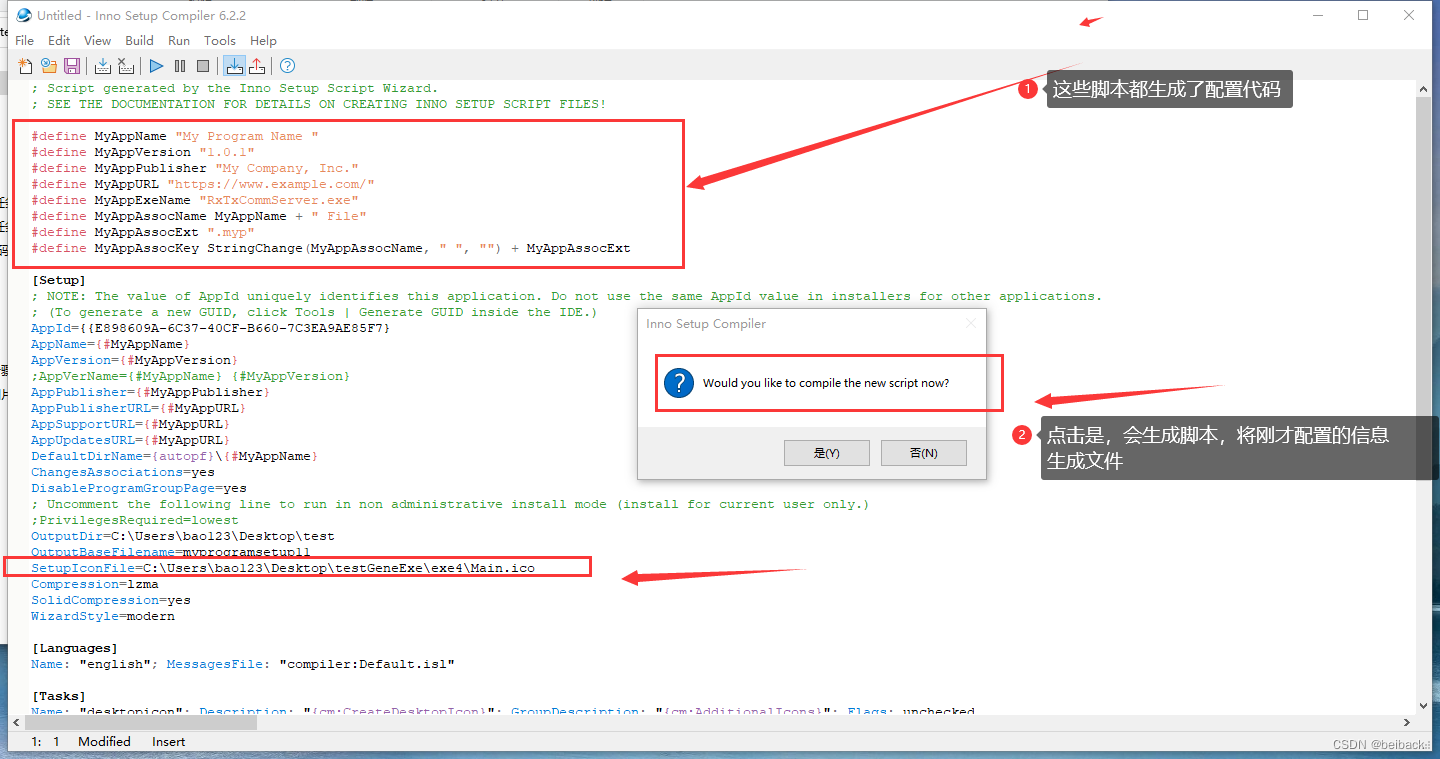Click the '[Setup]' section header
Screen dimensions: 1440x759
(x=59, y=280)
